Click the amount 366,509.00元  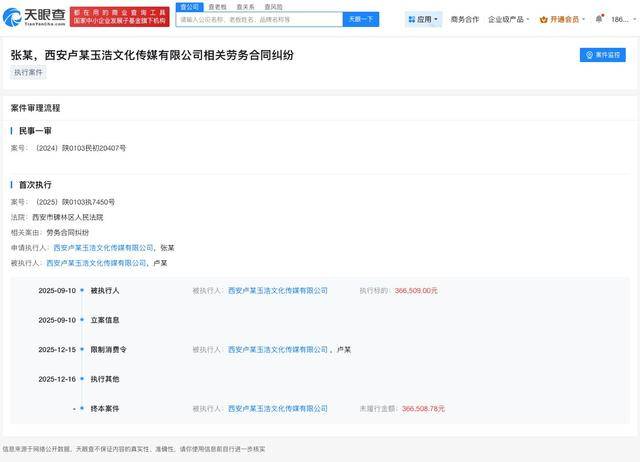click(x=416, y=291)
